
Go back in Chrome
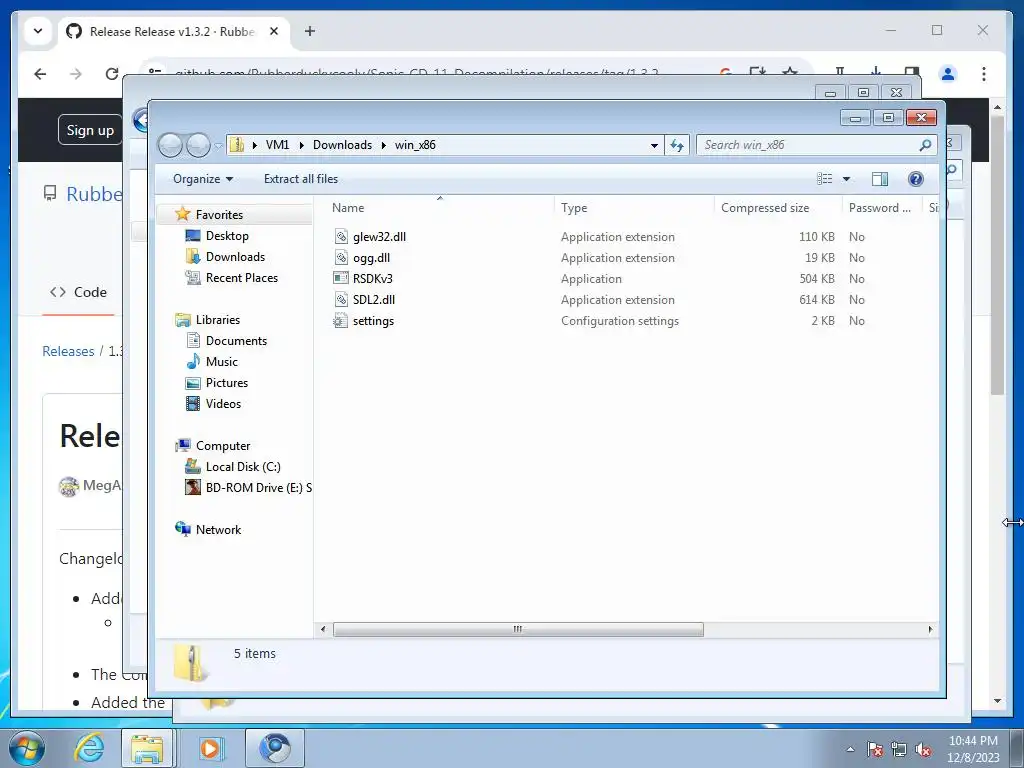coord(40,74)
